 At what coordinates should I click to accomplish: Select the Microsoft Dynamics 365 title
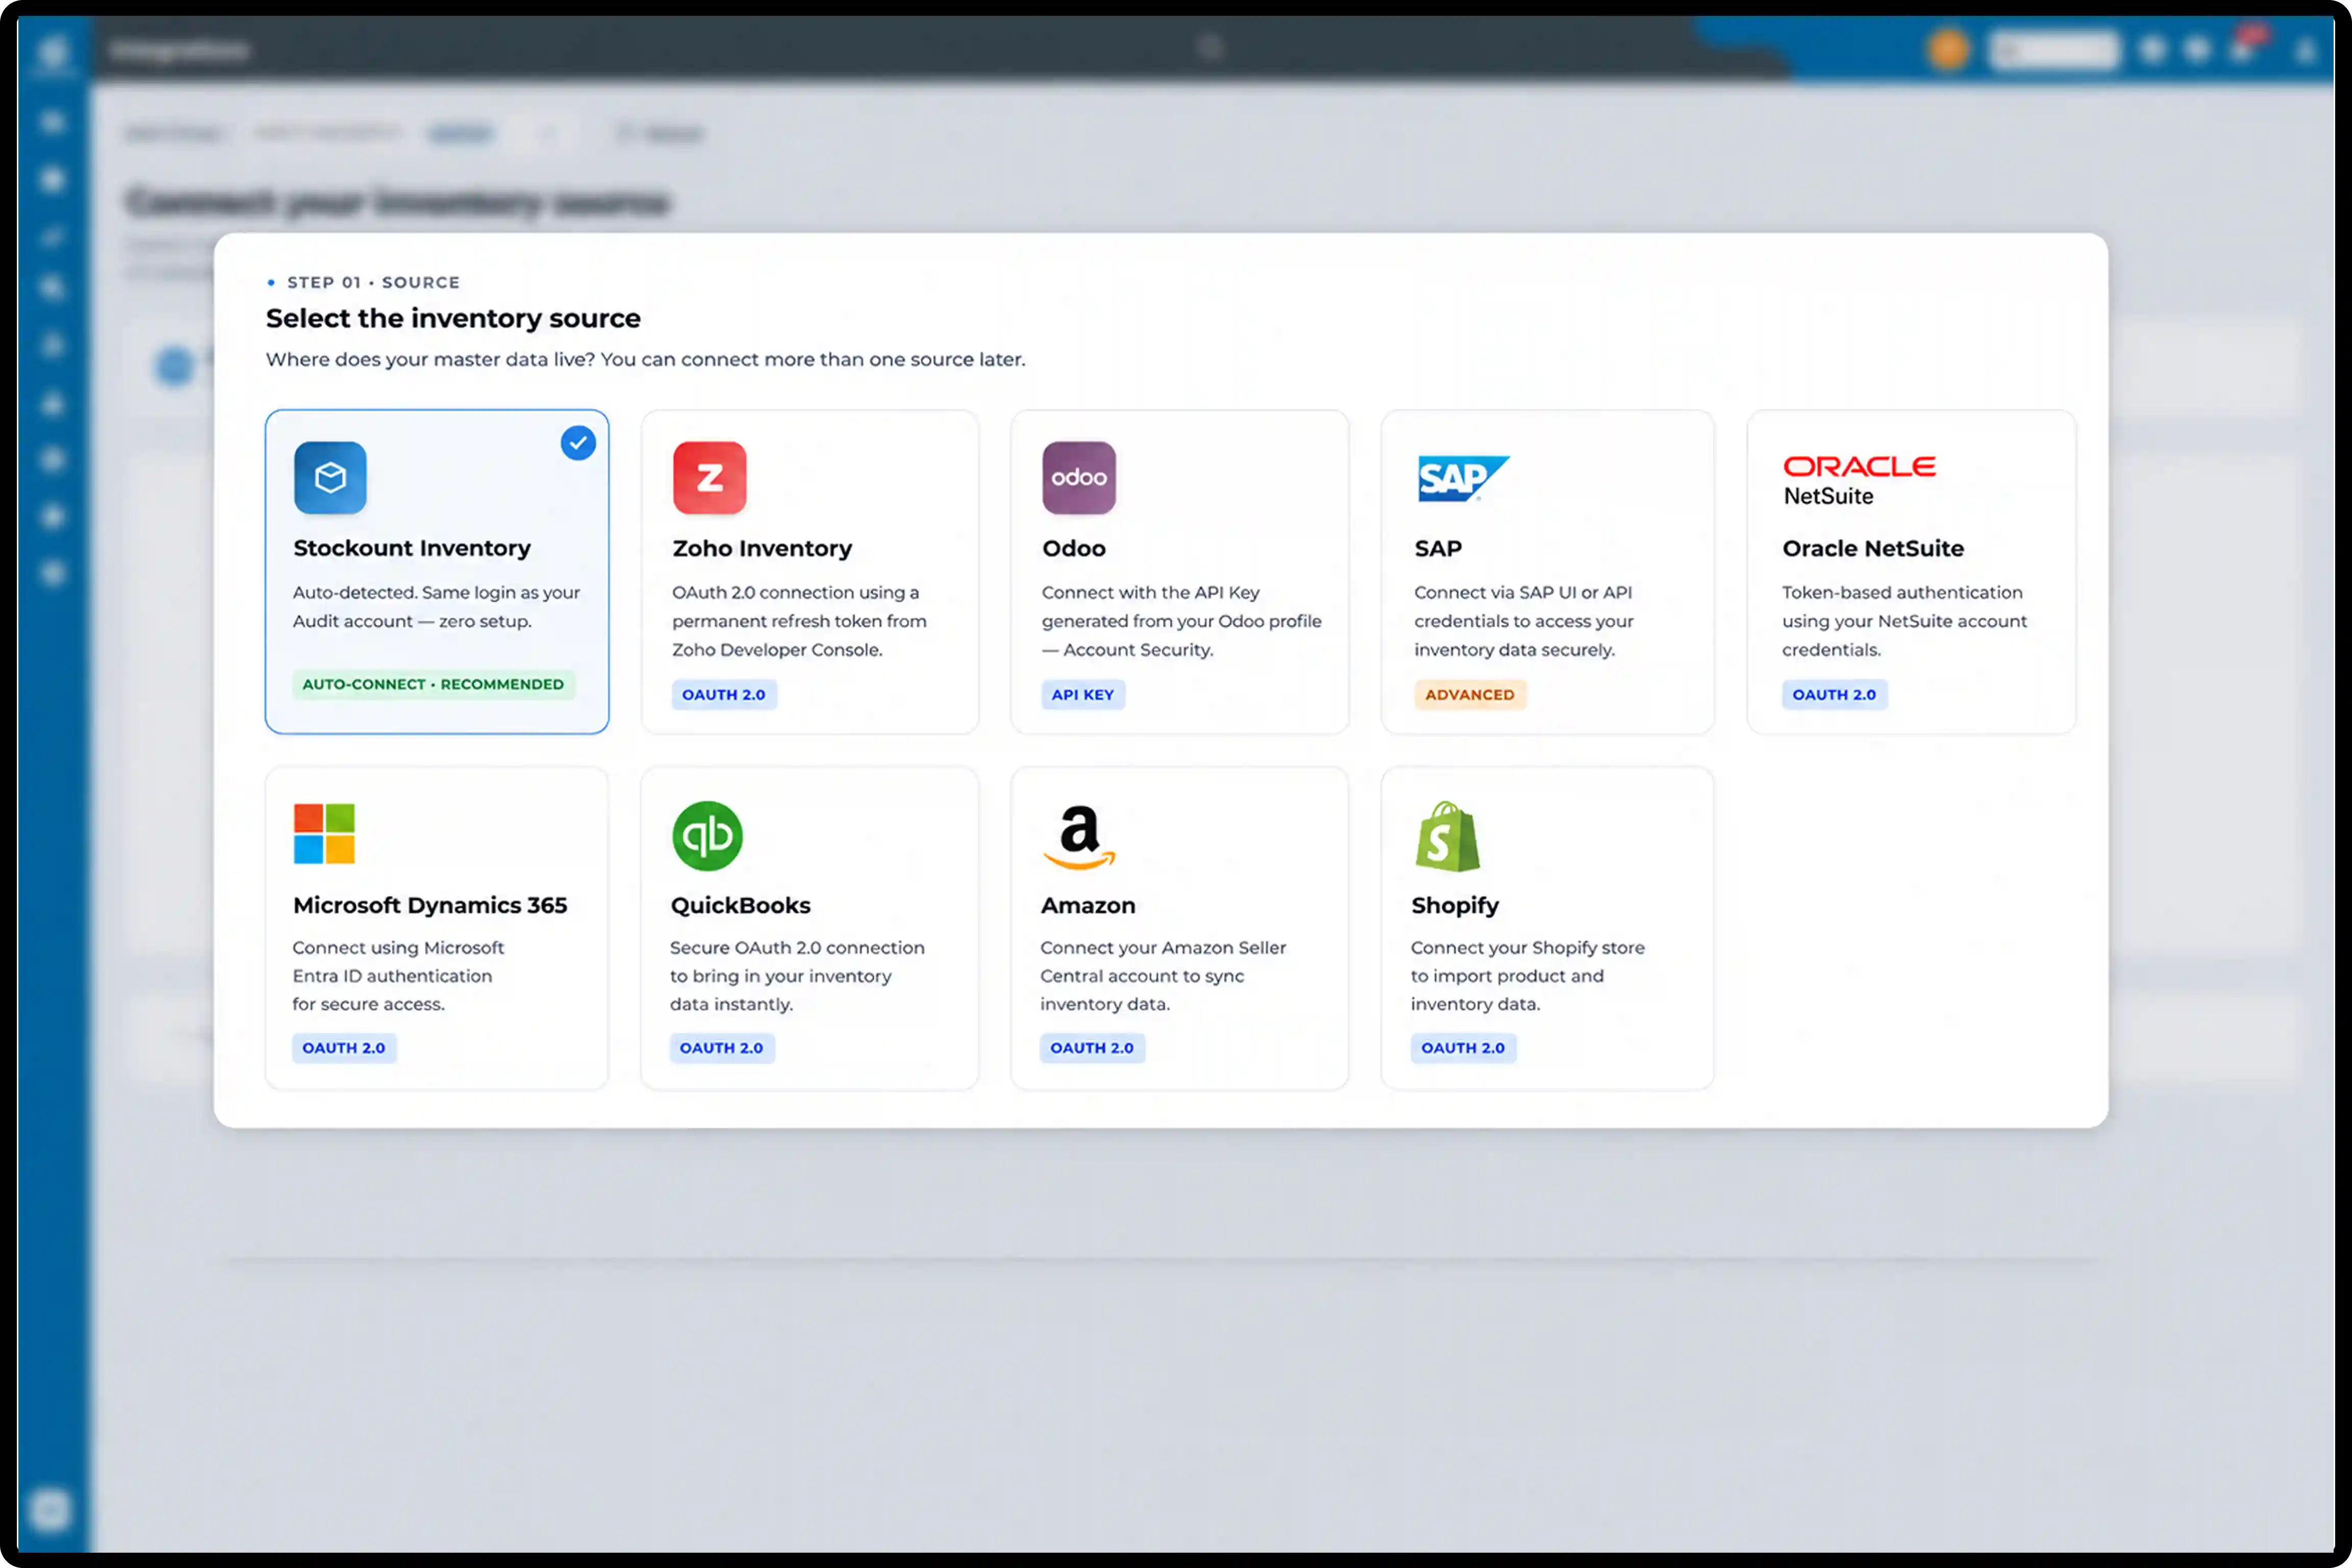click(x=430, y=905)
